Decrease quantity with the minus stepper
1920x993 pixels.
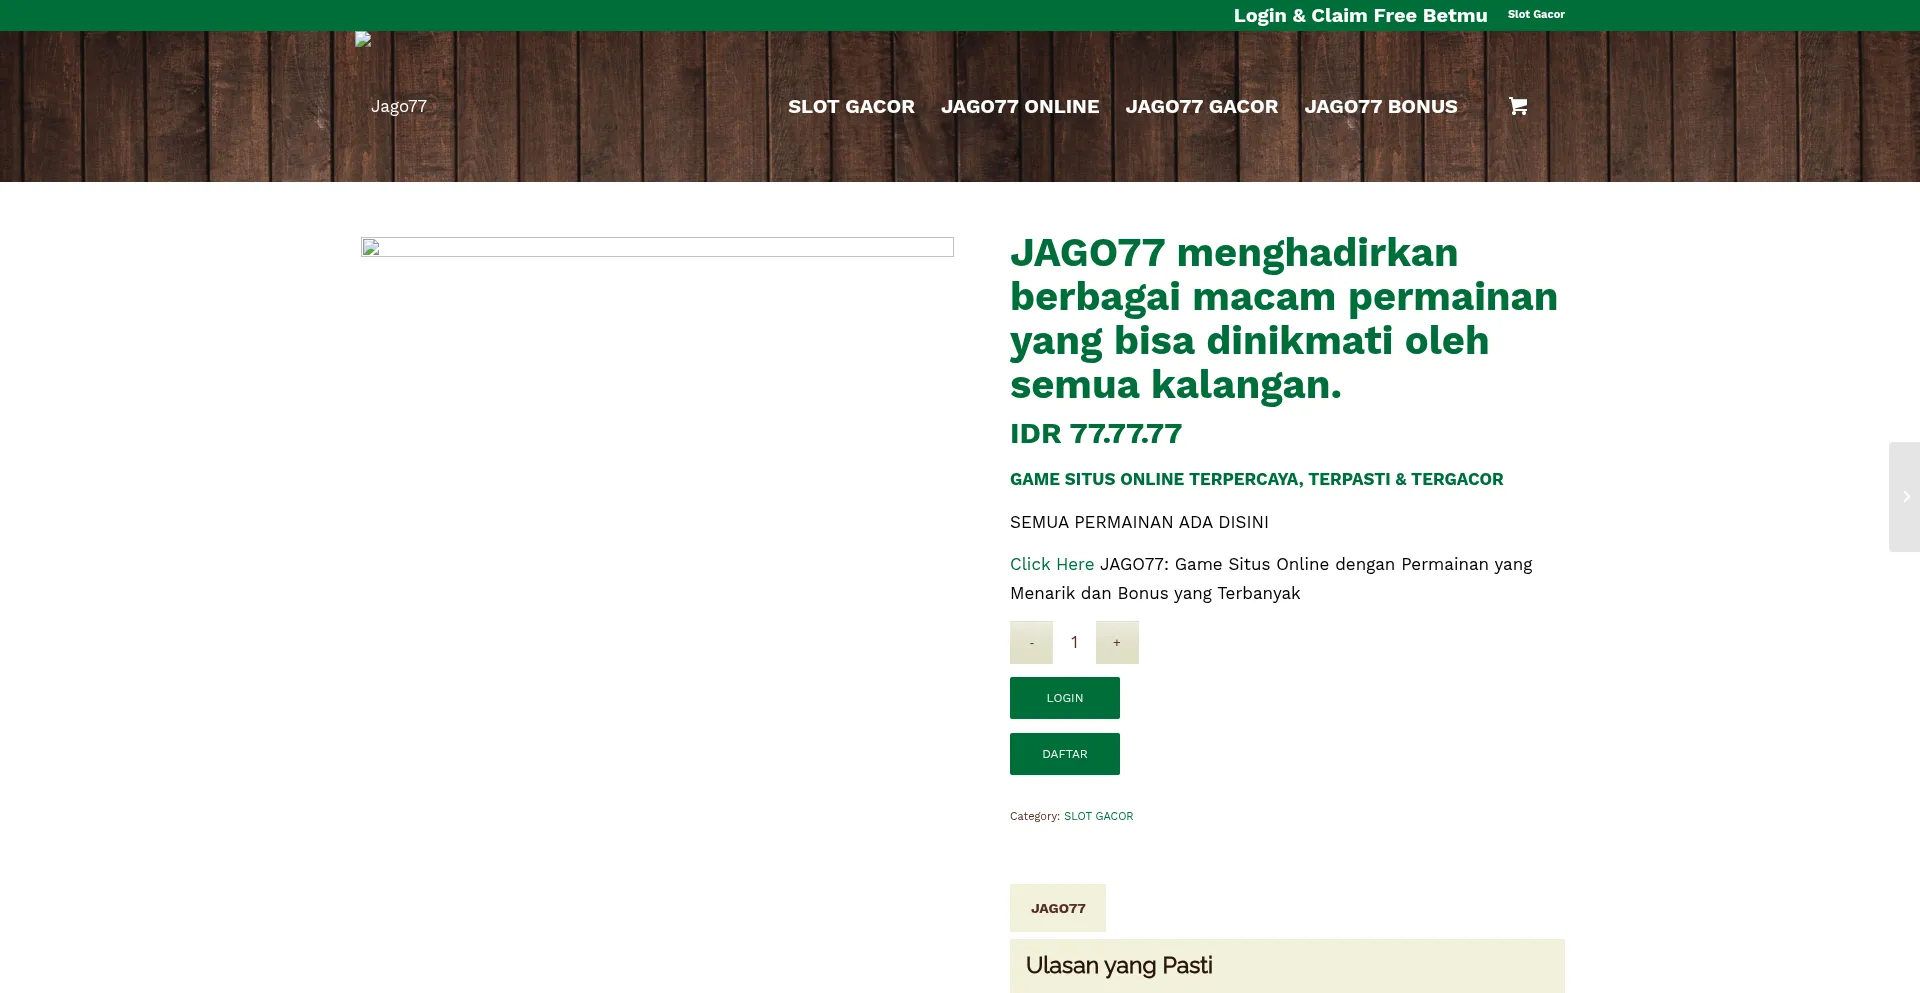[1031, 641]
